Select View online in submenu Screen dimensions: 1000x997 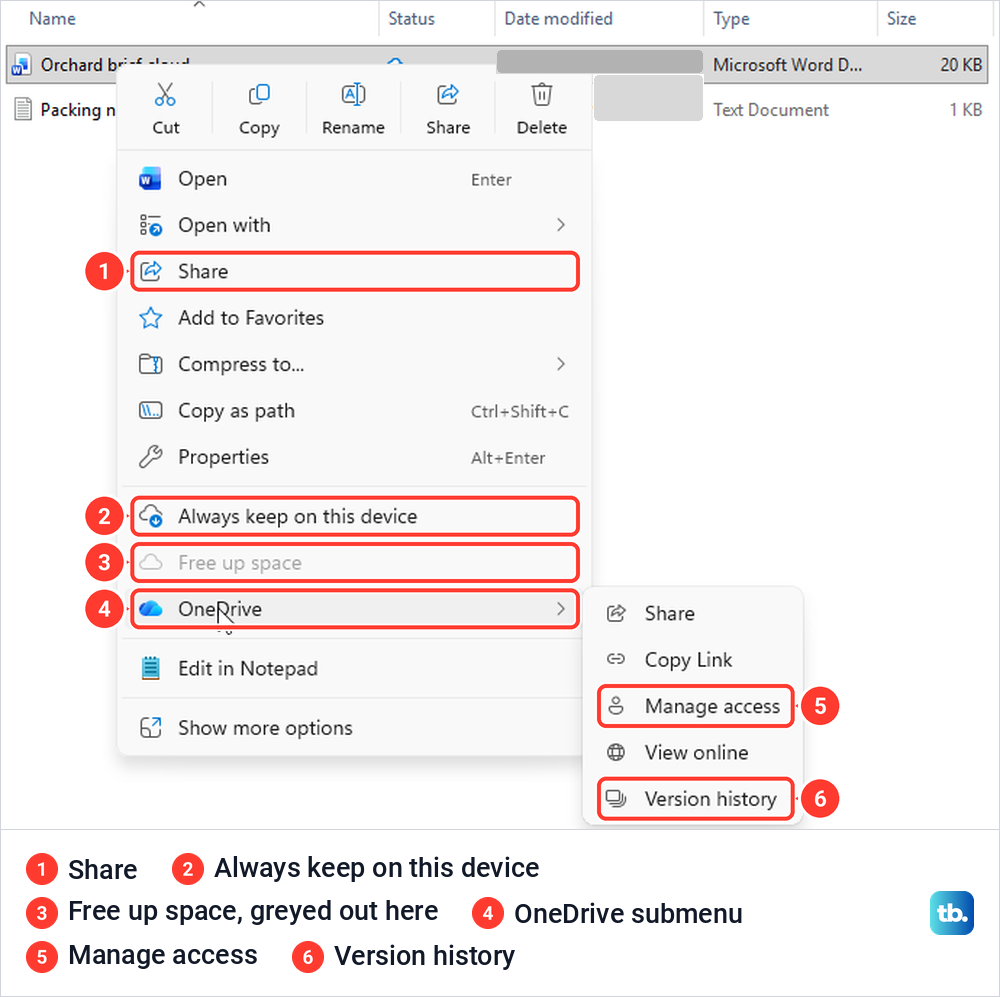point(693,752)
